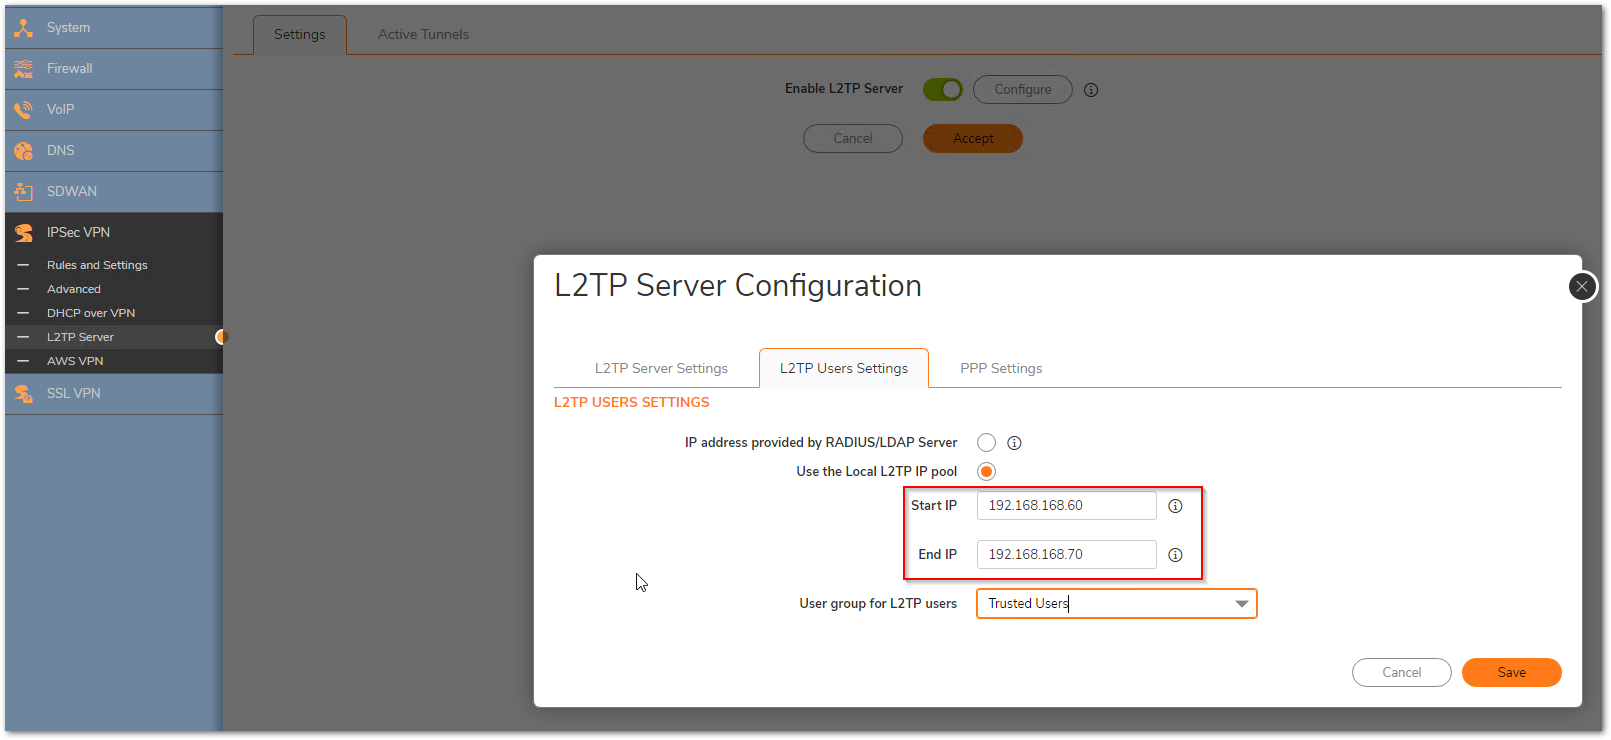Image resolution: width=1611 pixels, height=740 pixels.
Task: Close the L2TP Server Configuration dialog
Action: (1582, 287)
